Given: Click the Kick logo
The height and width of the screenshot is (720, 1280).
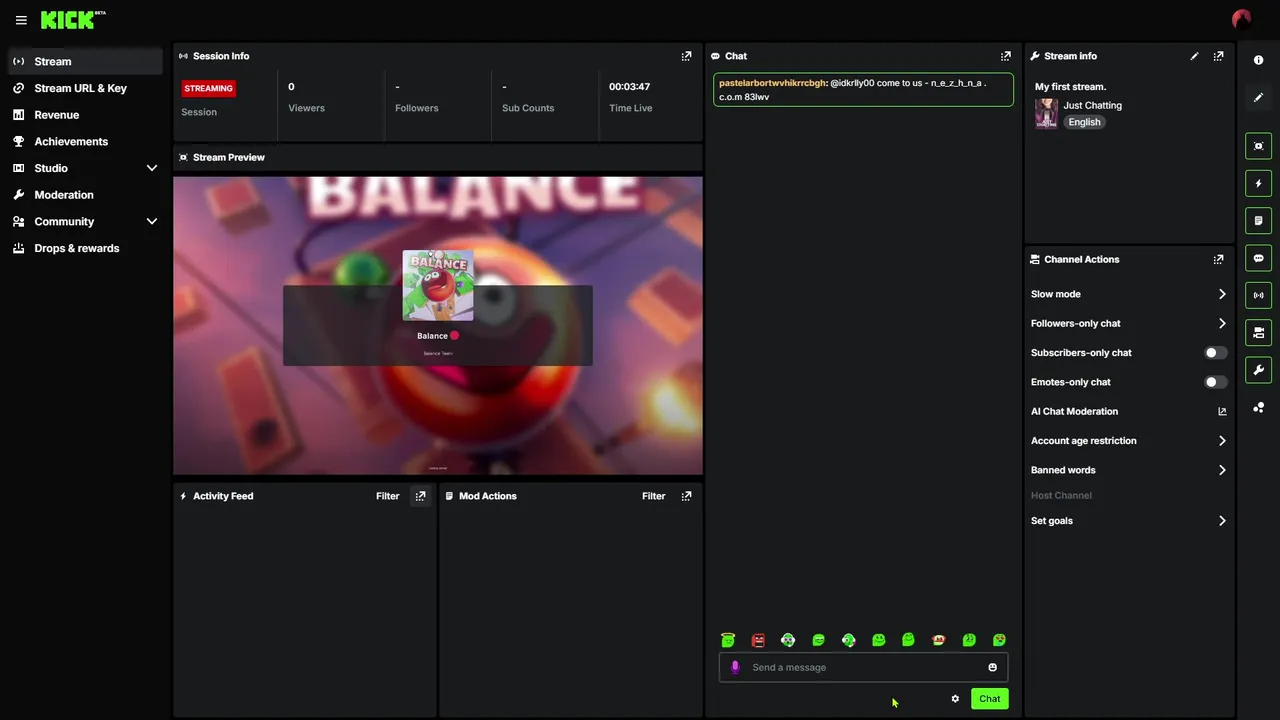Looking at the screenshot, I should [x=72, y=19].
